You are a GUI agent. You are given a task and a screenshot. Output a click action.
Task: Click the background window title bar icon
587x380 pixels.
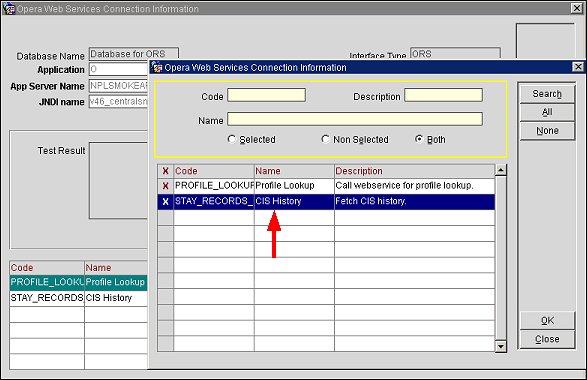(9, 9)
